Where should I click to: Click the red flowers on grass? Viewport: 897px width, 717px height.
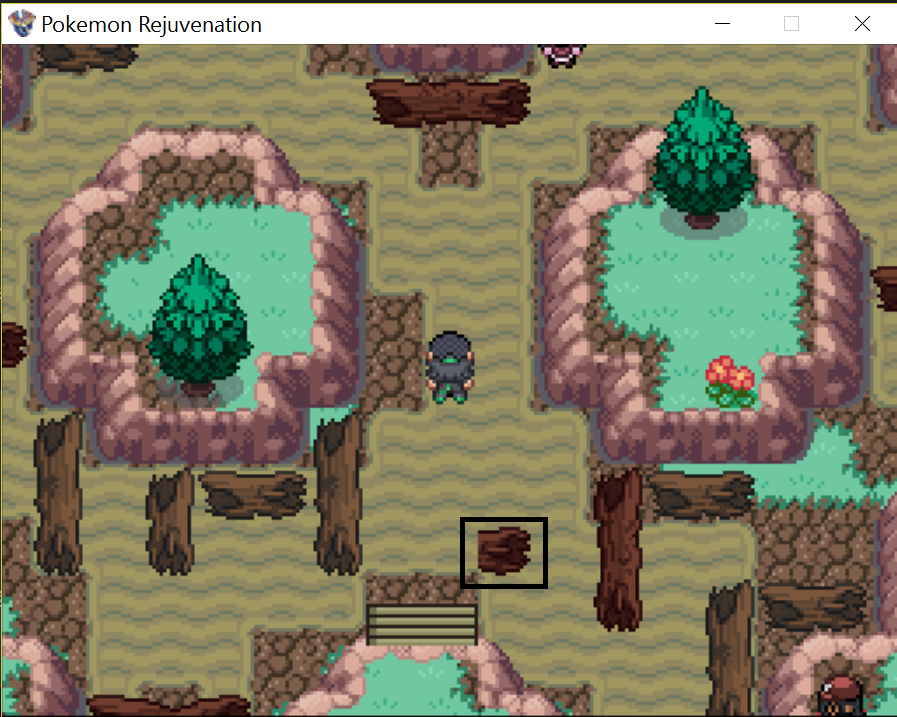point(731,381)
